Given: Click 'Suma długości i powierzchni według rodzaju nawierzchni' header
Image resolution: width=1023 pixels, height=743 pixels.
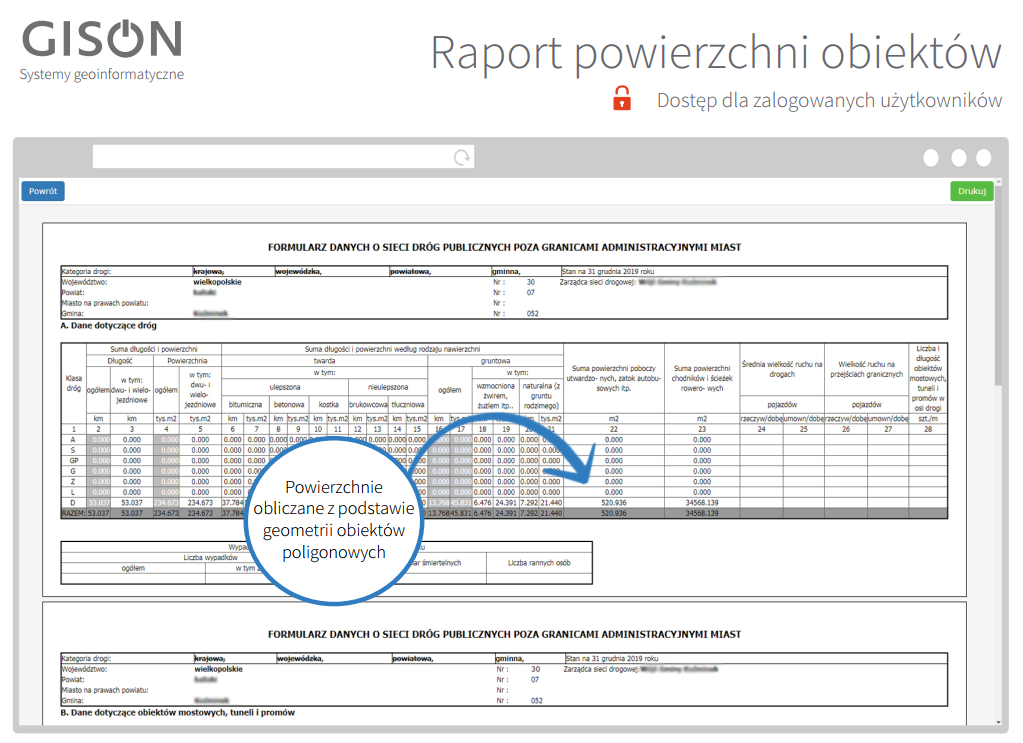Looking at the screenshot, I should (392, 349).
